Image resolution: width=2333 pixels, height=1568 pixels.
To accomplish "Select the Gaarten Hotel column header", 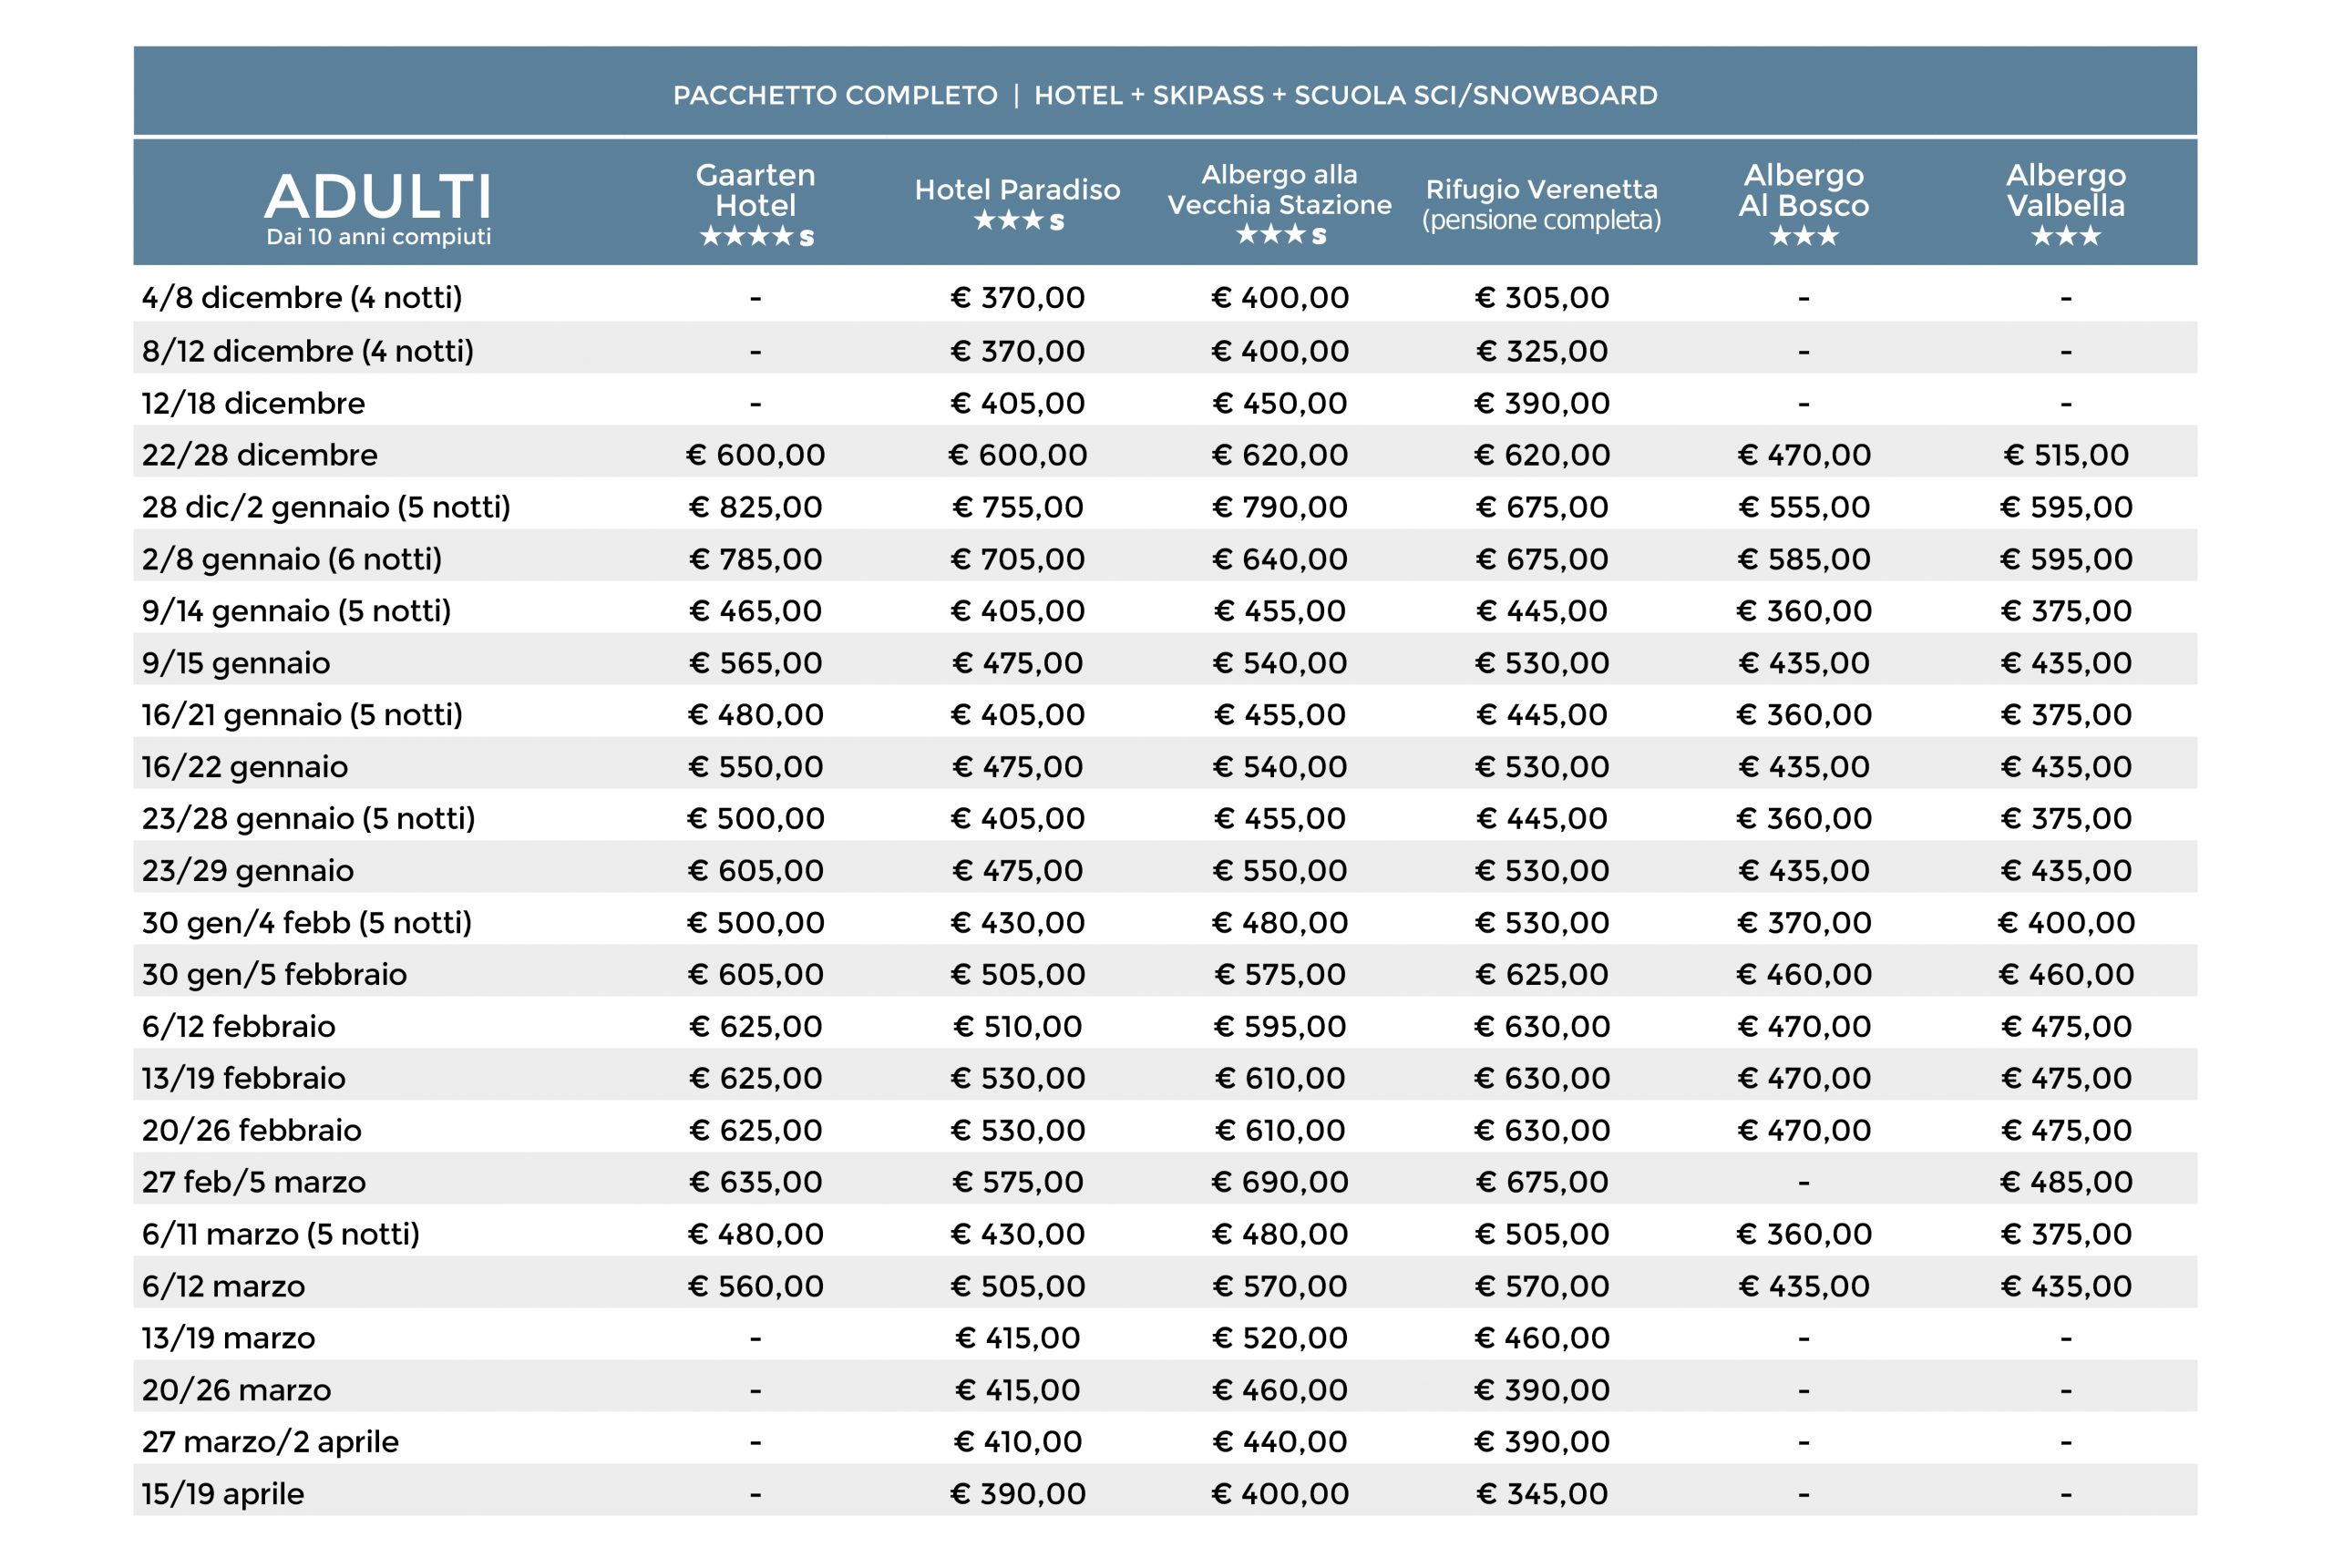I will coord(756,204).
